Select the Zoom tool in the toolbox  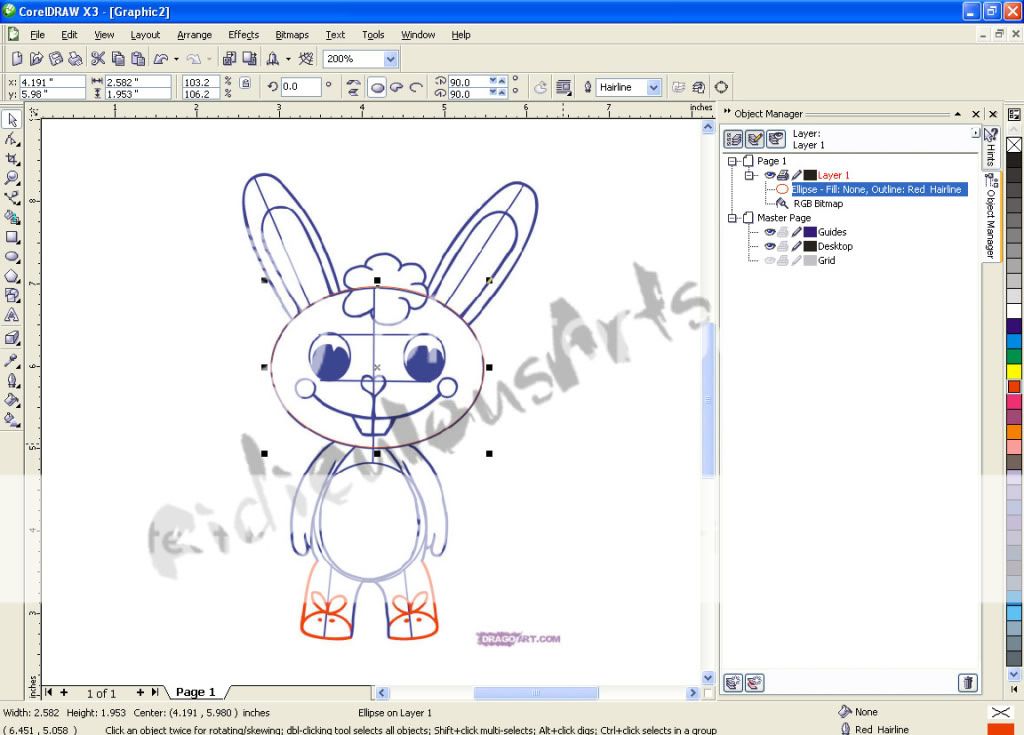coord(12,178)
